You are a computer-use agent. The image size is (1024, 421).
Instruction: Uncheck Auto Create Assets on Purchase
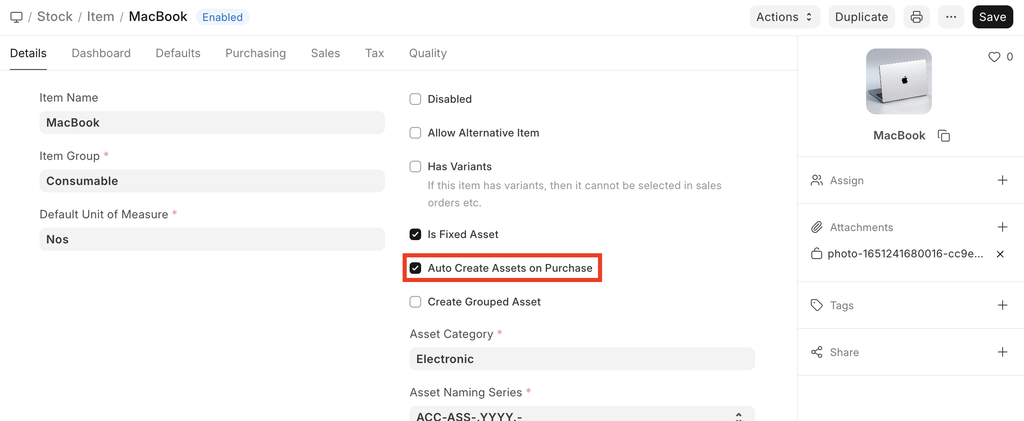coord(416,268)
